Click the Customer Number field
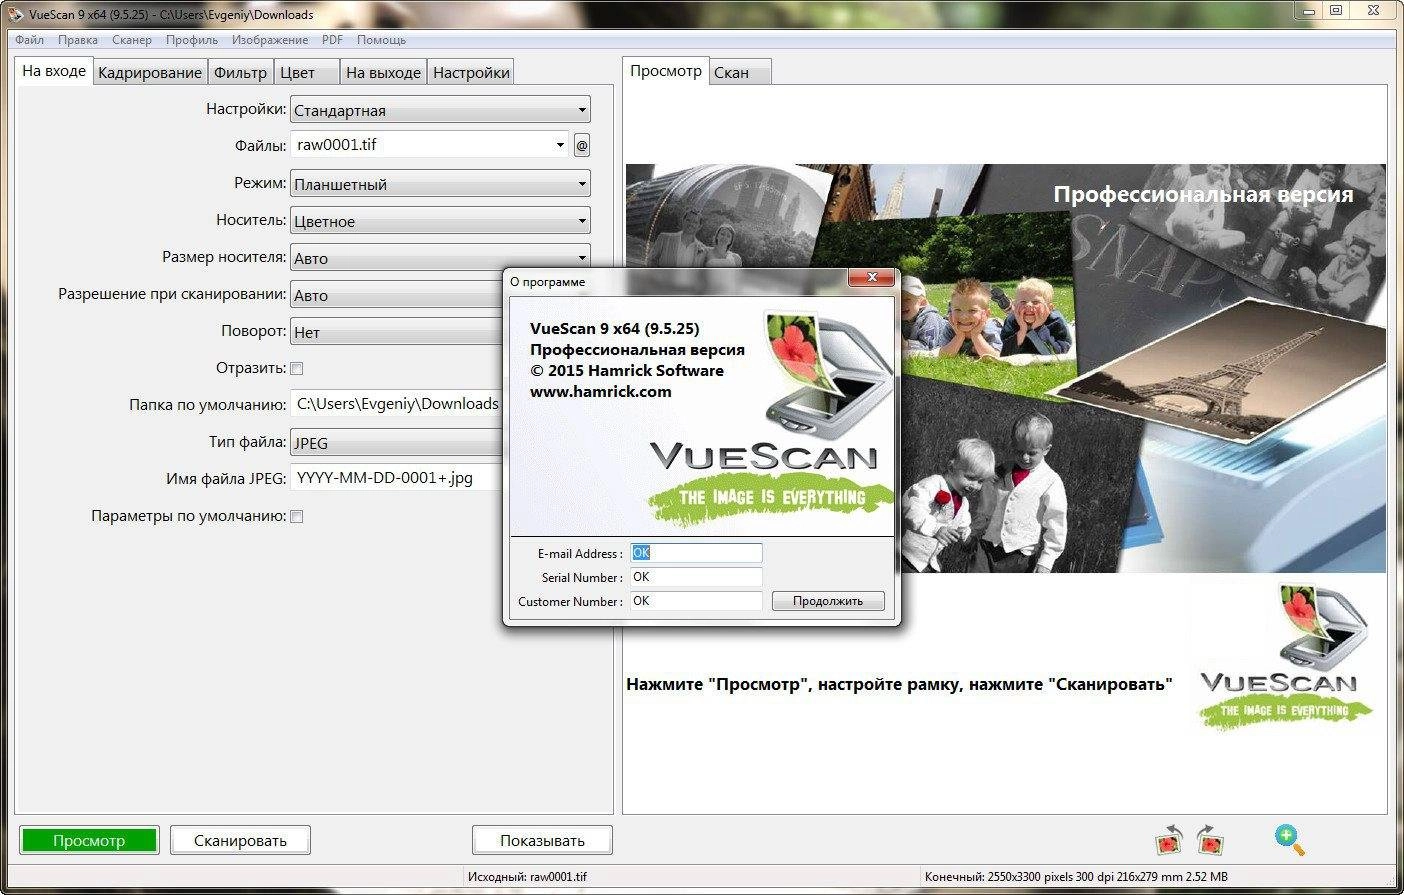Viewport: 1404px width, 895px height. pyautogui.click(x=696, y=601)
